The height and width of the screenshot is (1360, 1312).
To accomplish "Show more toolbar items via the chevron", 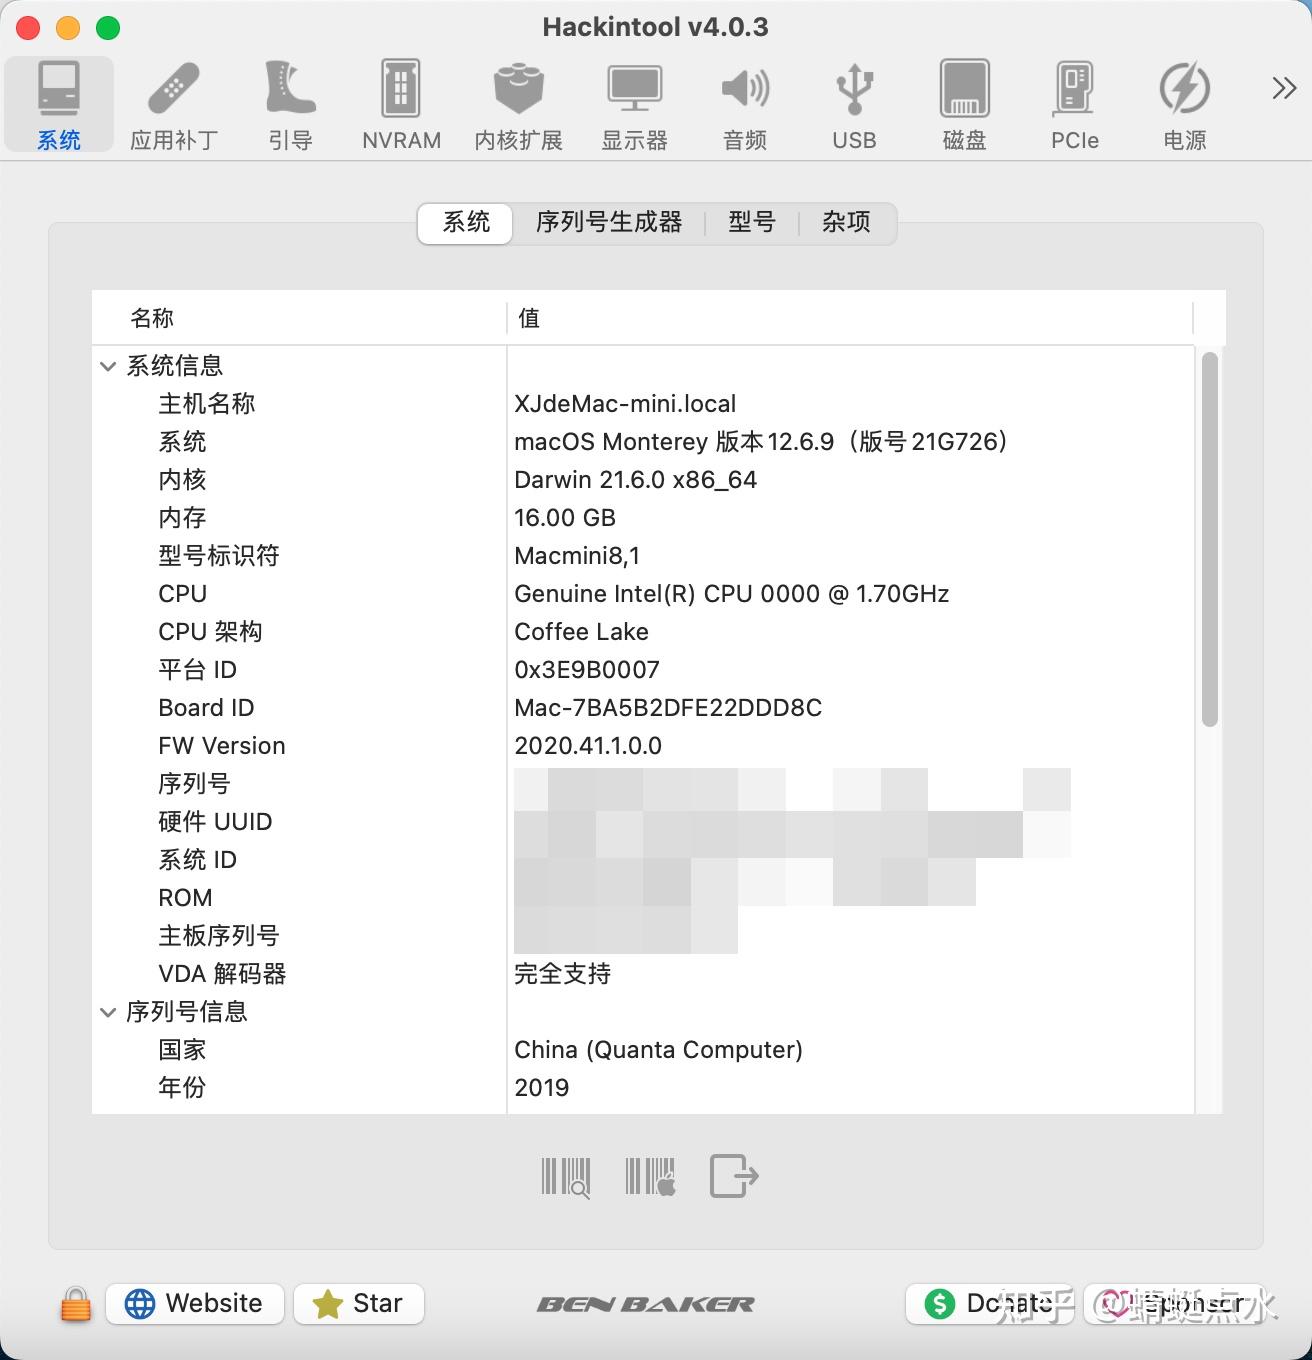I will click(1283, 88).
